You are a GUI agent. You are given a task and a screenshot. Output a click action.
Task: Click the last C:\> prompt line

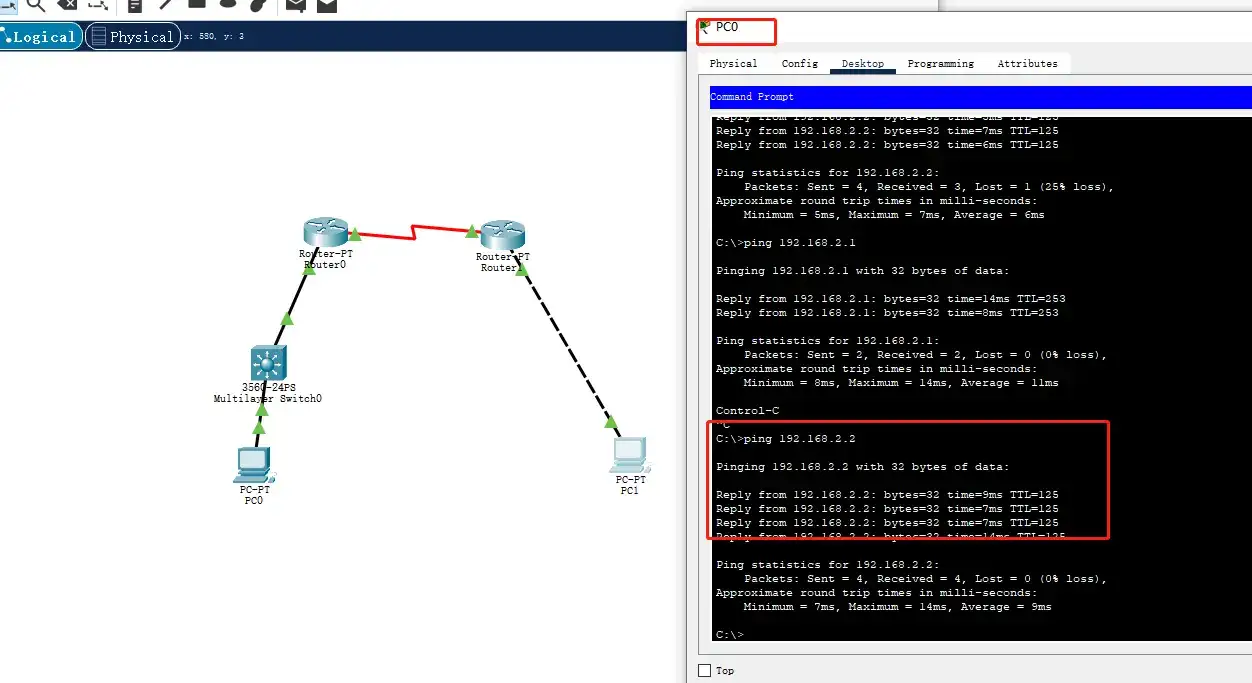(x=730, y=634)
